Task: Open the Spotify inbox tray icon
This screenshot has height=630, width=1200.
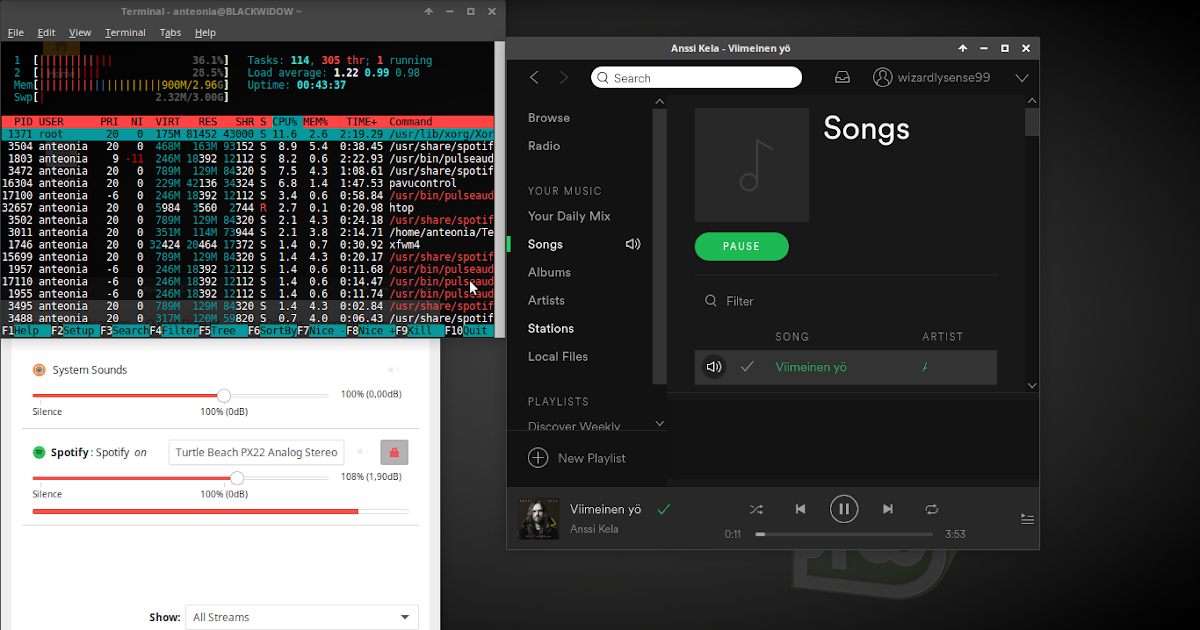Action: click(x=843, y=77)
